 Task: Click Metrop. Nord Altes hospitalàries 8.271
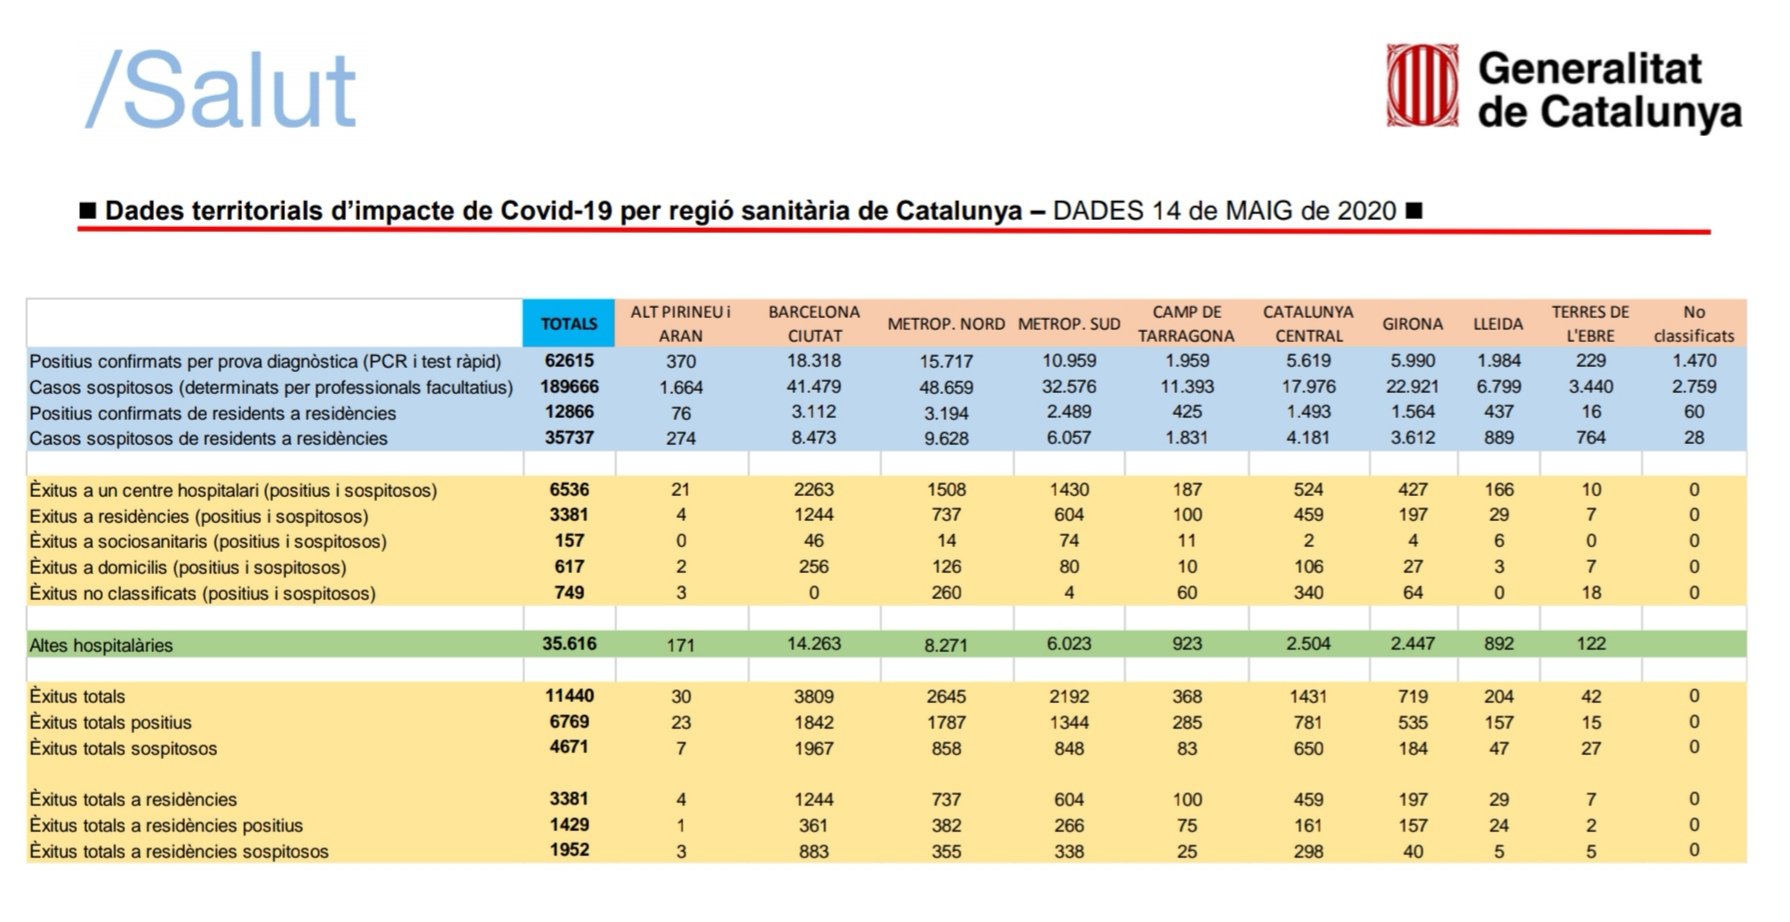(946, 645)
